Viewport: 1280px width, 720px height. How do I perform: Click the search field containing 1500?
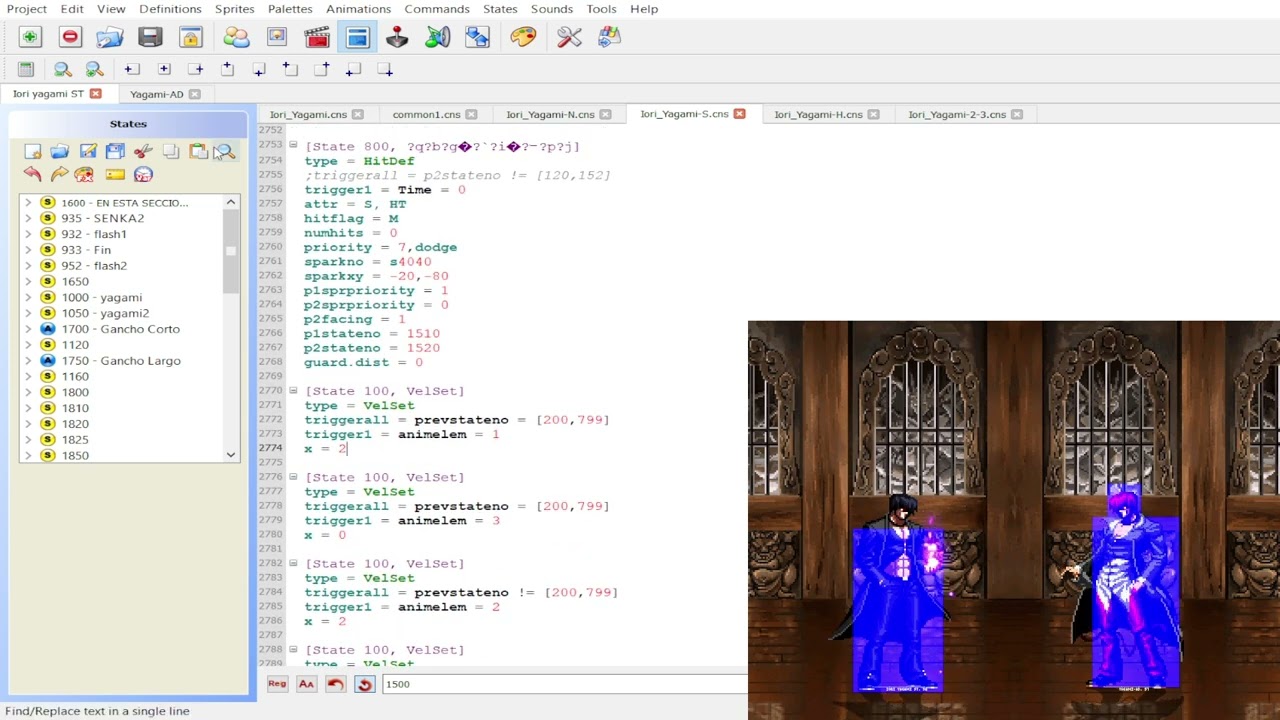(564, 684)
